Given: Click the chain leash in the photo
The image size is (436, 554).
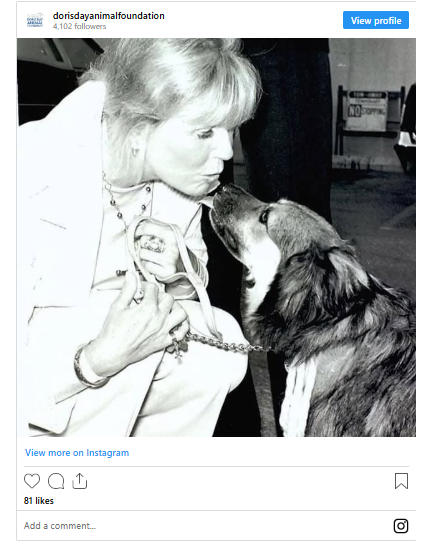Looking at the screenshot, I should [x=226, y=344].
